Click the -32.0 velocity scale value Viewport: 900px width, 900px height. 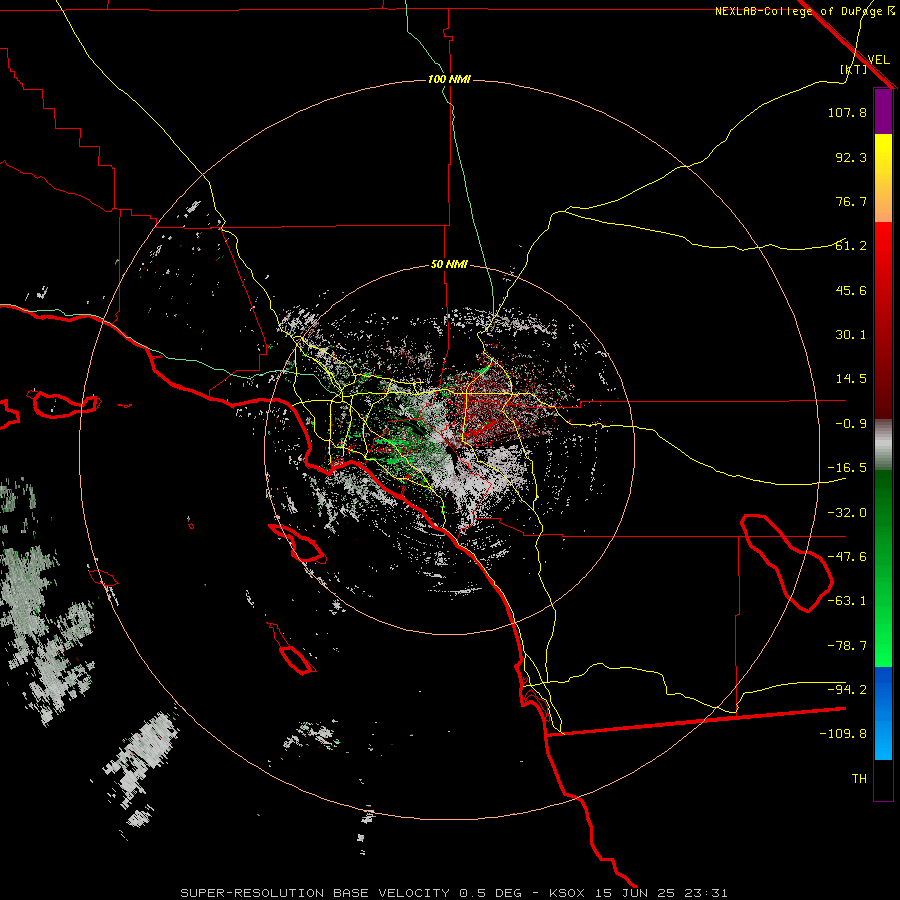click(847, 513)
